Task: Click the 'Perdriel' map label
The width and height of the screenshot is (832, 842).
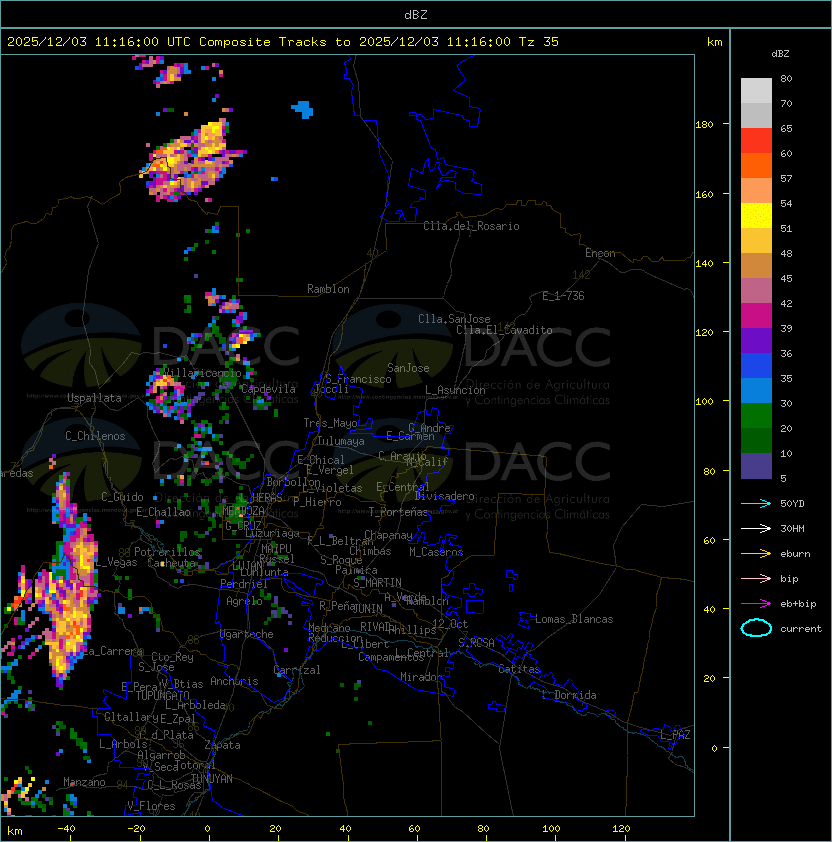Action: pyautogui.click(x=244, y=583)
